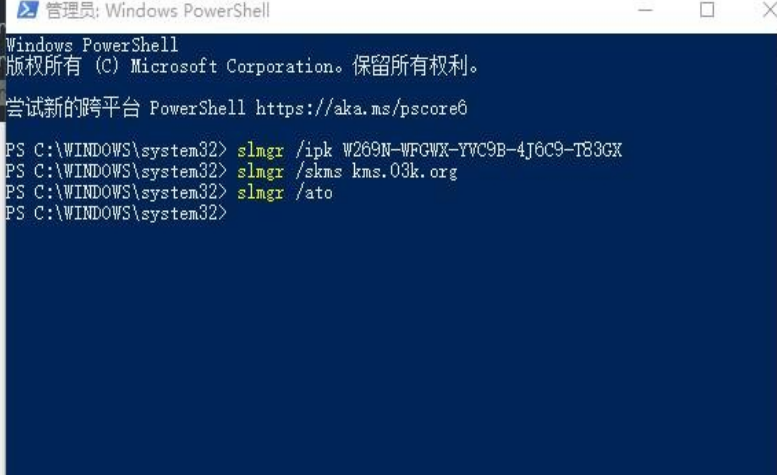Click the slmgr command on the /skms line
The image size is (777, 475).
pos(260,171)
